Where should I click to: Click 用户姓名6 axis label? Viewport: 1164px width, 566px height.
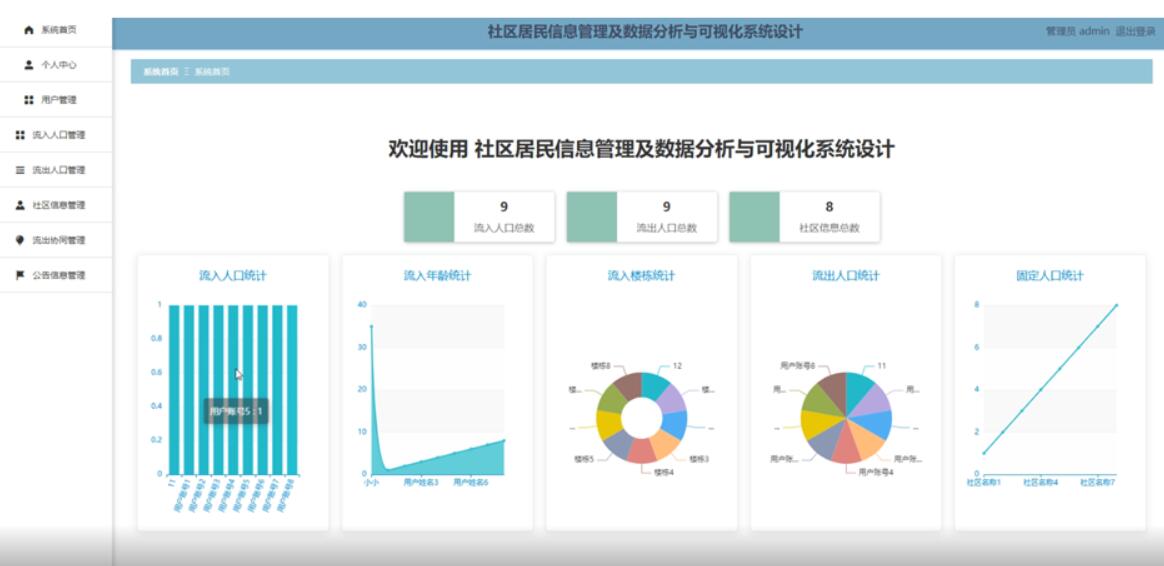tap(471, 483)
